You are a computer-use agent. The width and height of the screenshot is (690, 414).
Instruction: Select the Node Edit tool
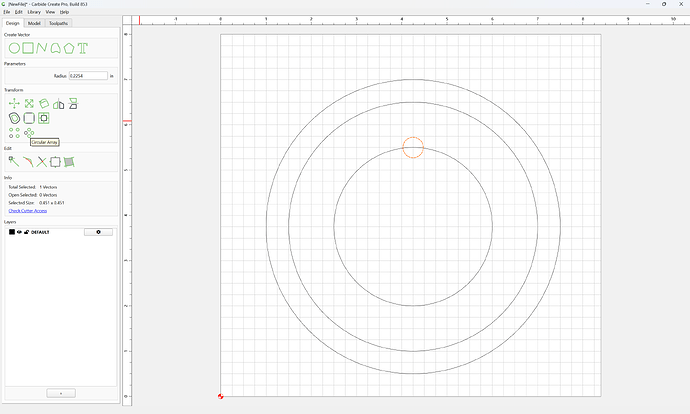click(x=14, y=162)
